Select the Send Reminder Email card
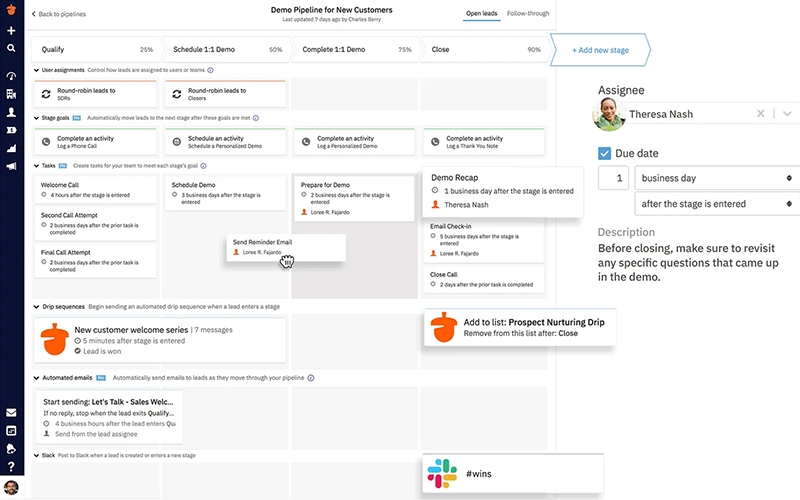Viewport: 800px width, 500px height. (x=286, y=247)
